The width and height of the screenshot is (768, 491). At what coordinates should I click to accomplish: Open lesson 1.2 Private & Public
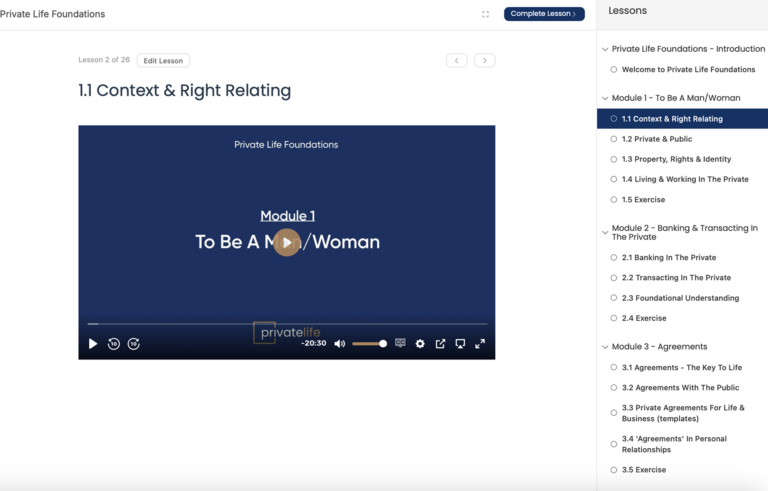657,139
